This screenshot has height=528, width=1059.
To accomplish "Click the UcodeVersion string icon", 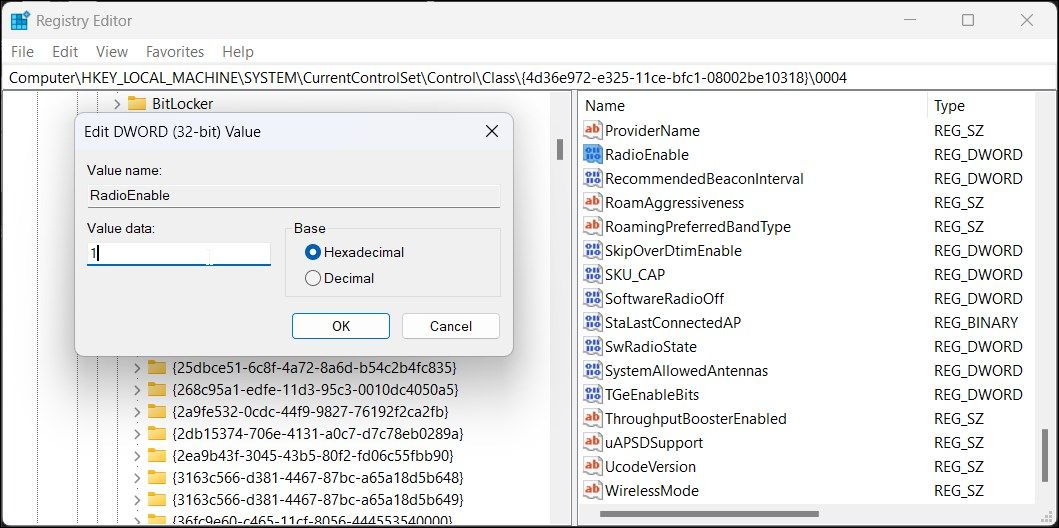I will [592, 466].
